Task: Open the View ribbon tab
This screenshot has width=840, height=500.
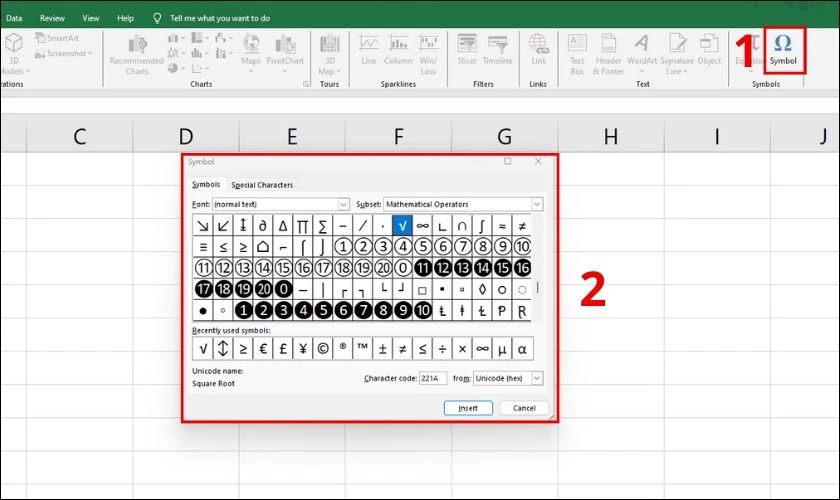Action: pyautogui.click(x=91, y=18)
